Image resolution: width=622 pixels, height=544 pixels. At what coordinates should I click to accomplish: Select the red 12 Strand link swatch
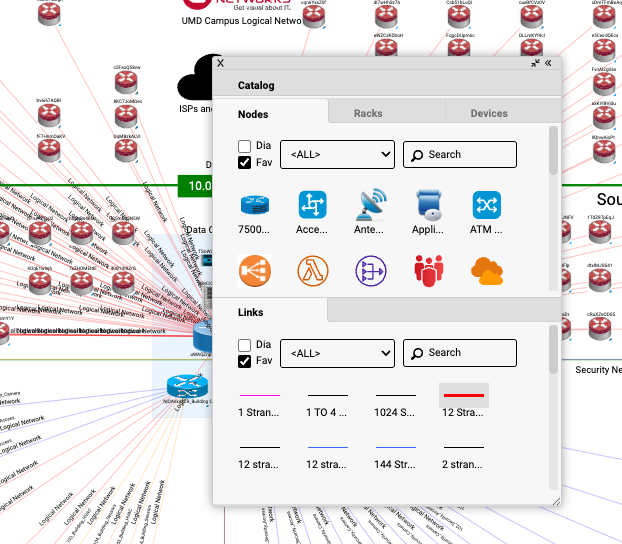[464, 396]
